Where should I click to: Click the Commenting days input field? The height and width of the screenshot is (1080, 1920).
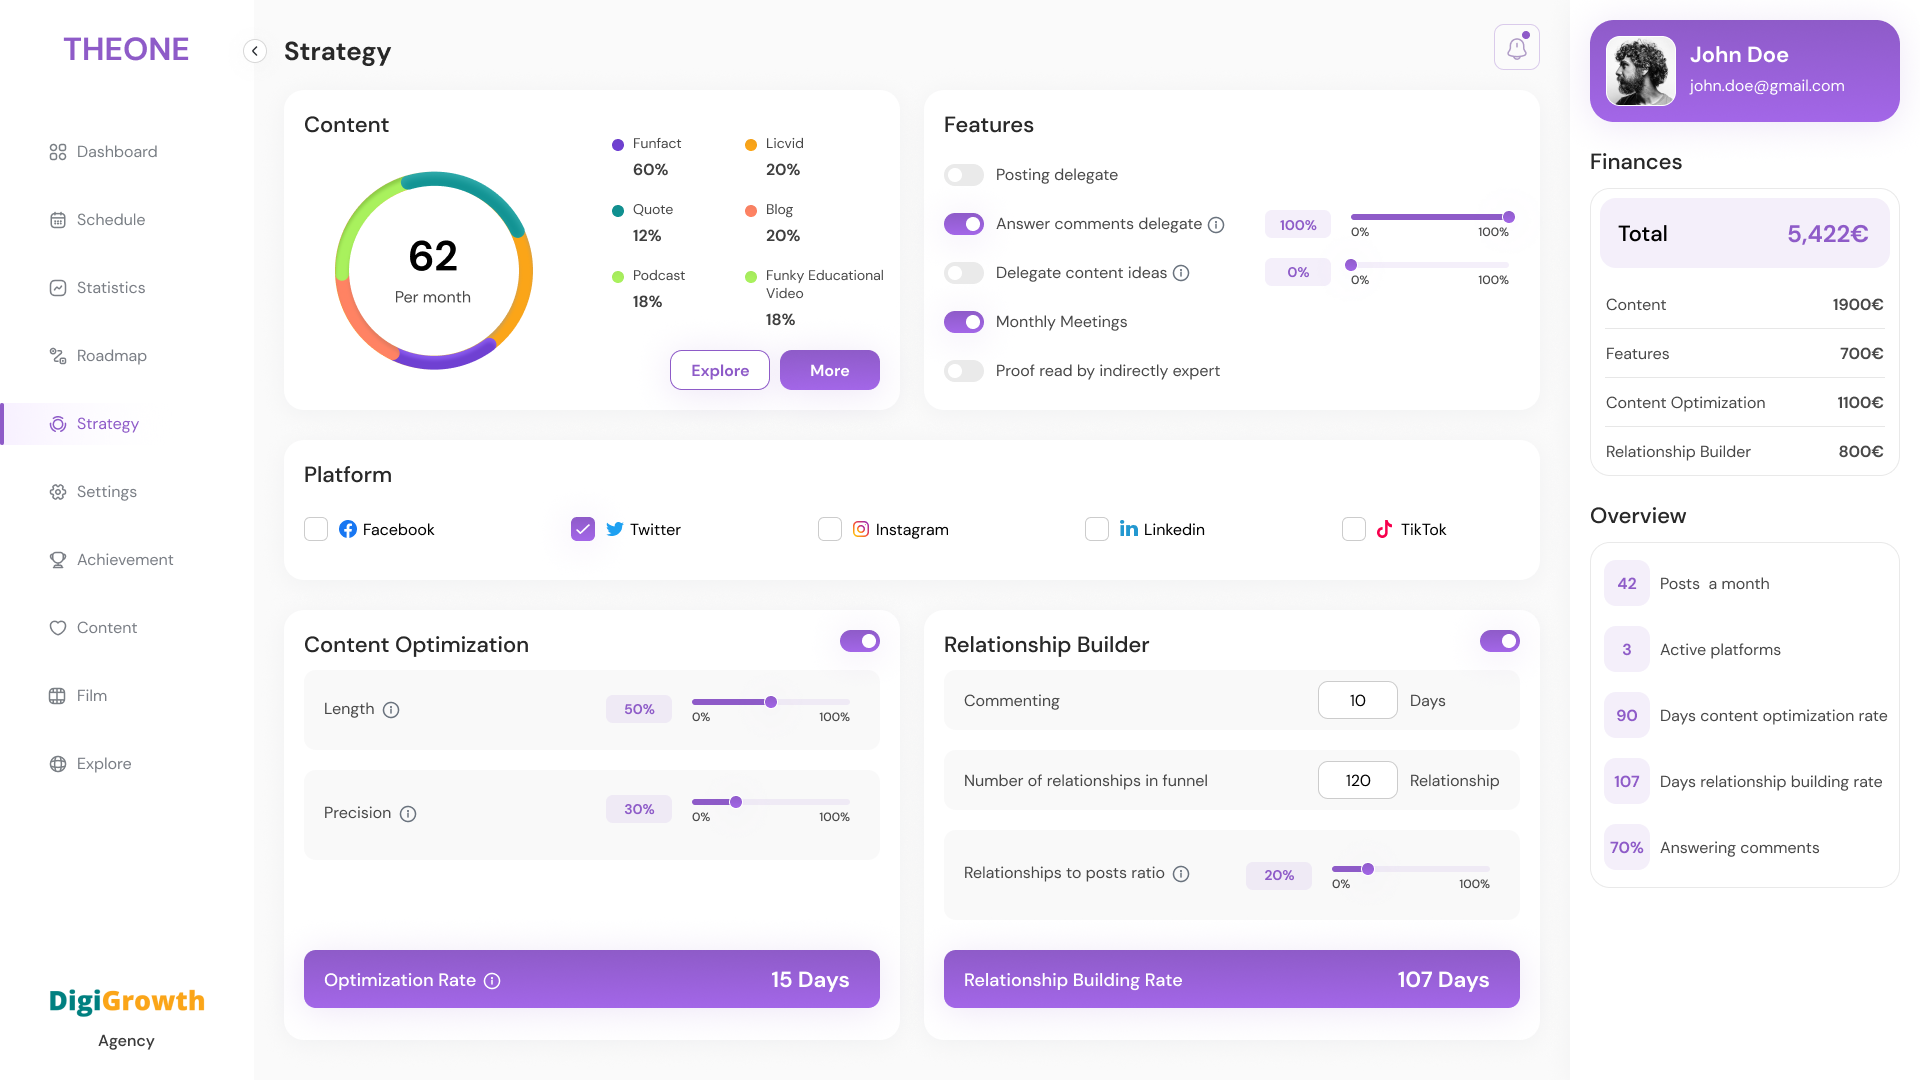(1357, 700)
